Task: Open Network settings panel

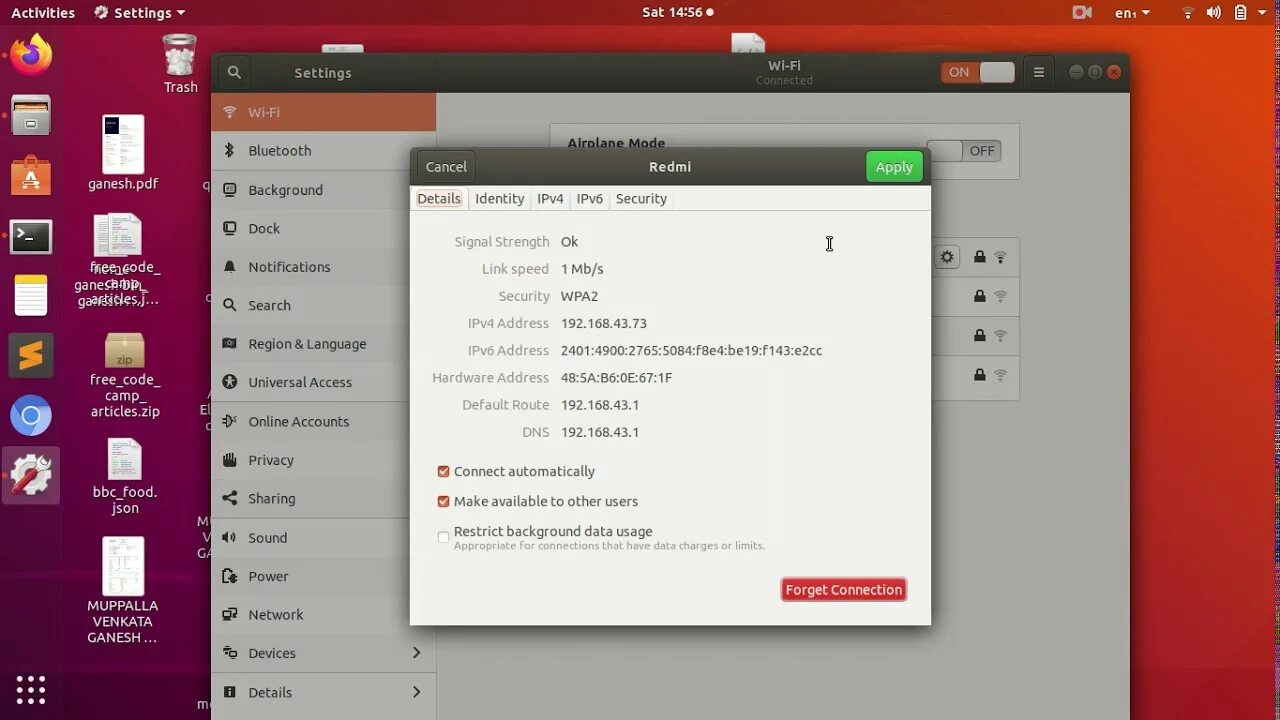Action: [323, 615]
